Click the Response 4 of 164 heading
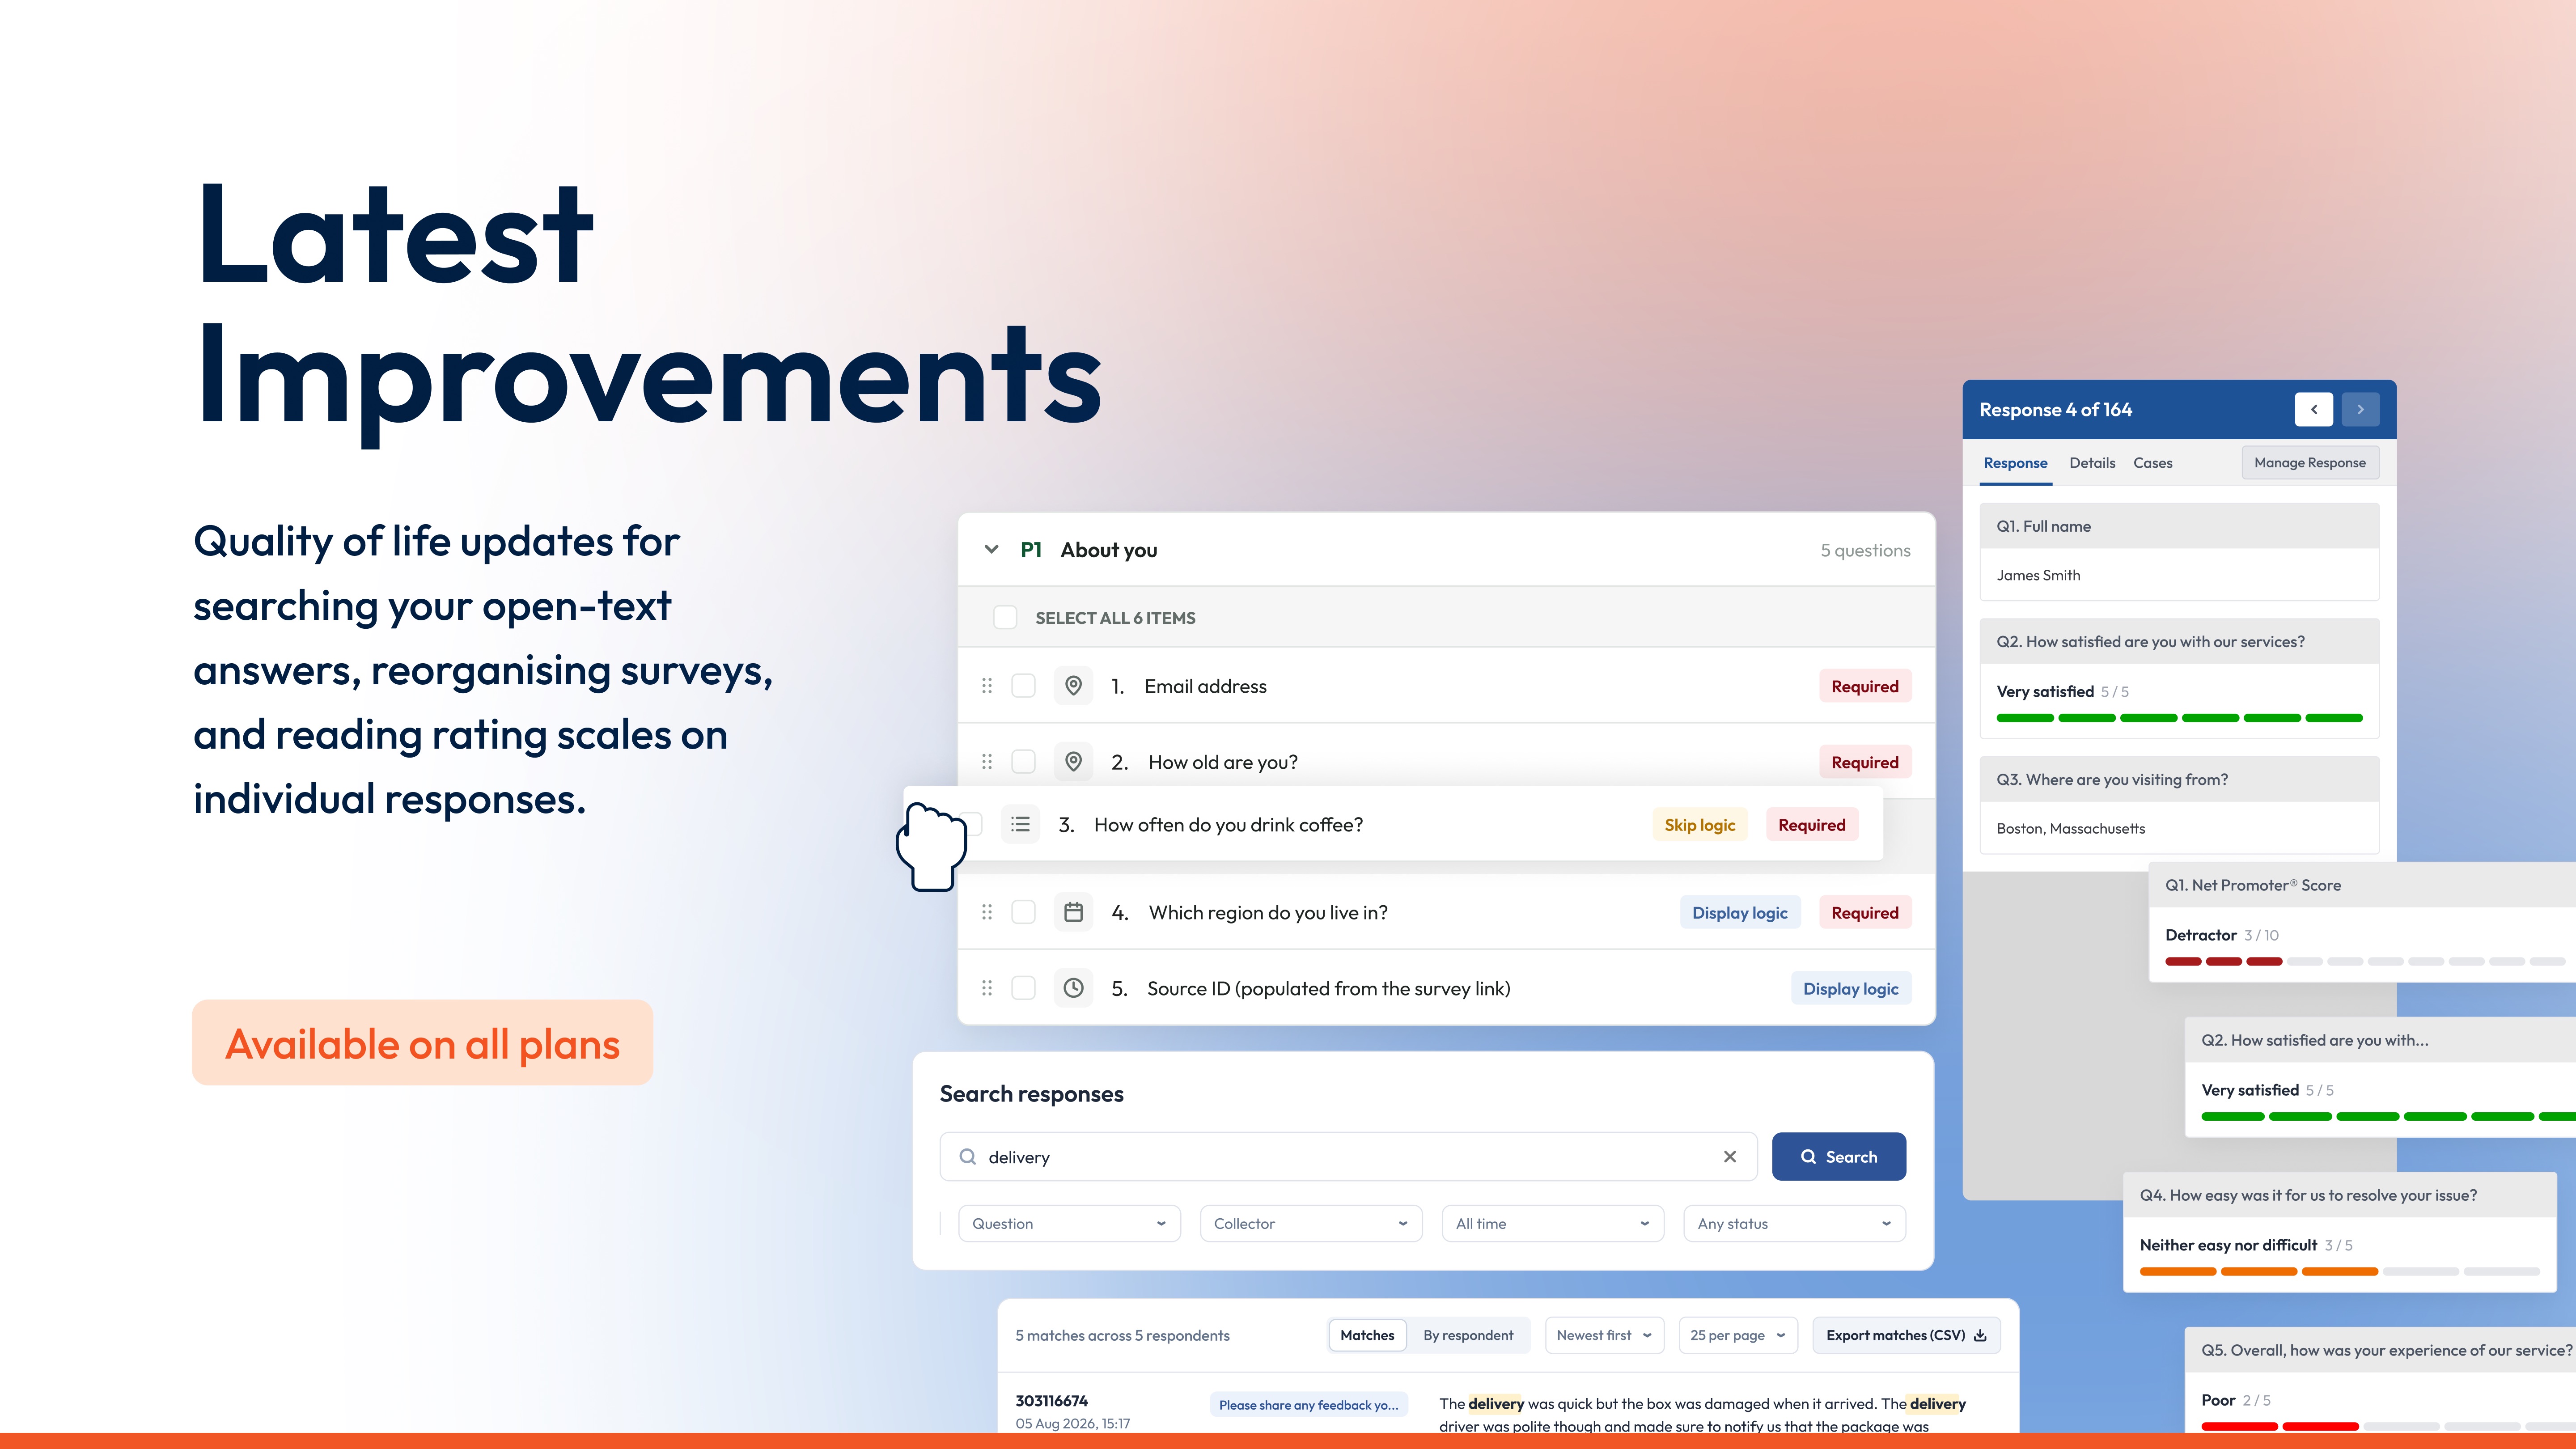2576x1449 pixels. [2055, 409]
